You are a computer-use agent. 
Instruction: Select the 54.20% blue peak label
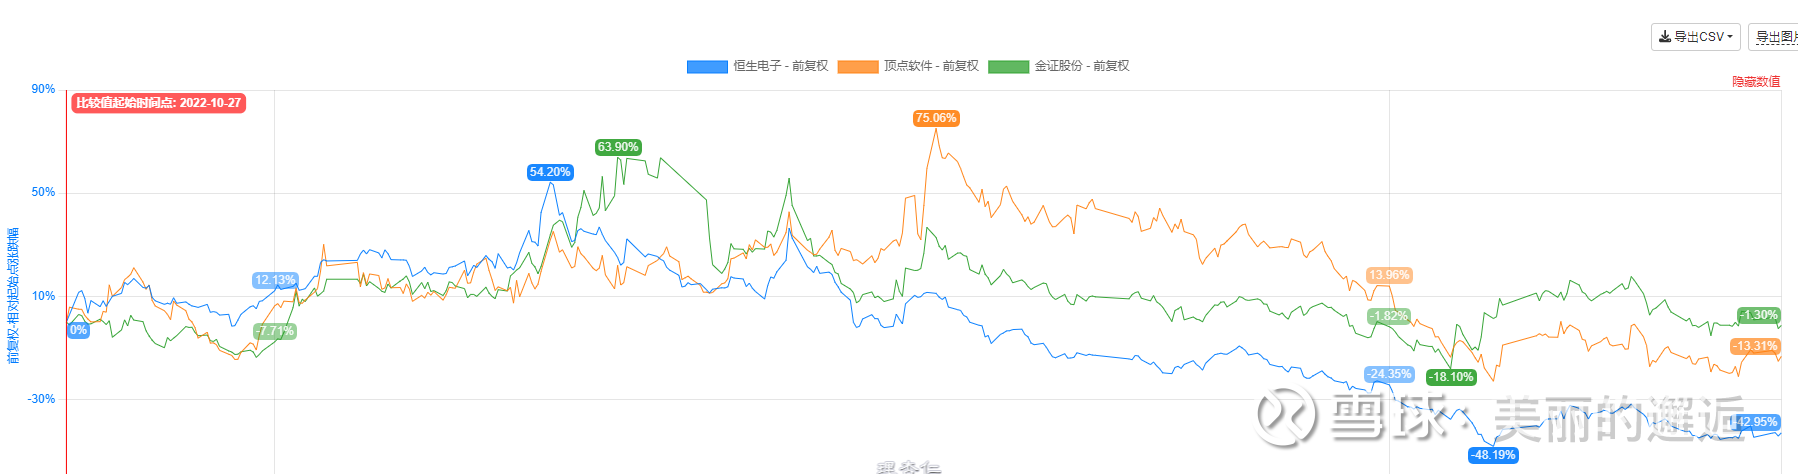click(x=550, y=172)
